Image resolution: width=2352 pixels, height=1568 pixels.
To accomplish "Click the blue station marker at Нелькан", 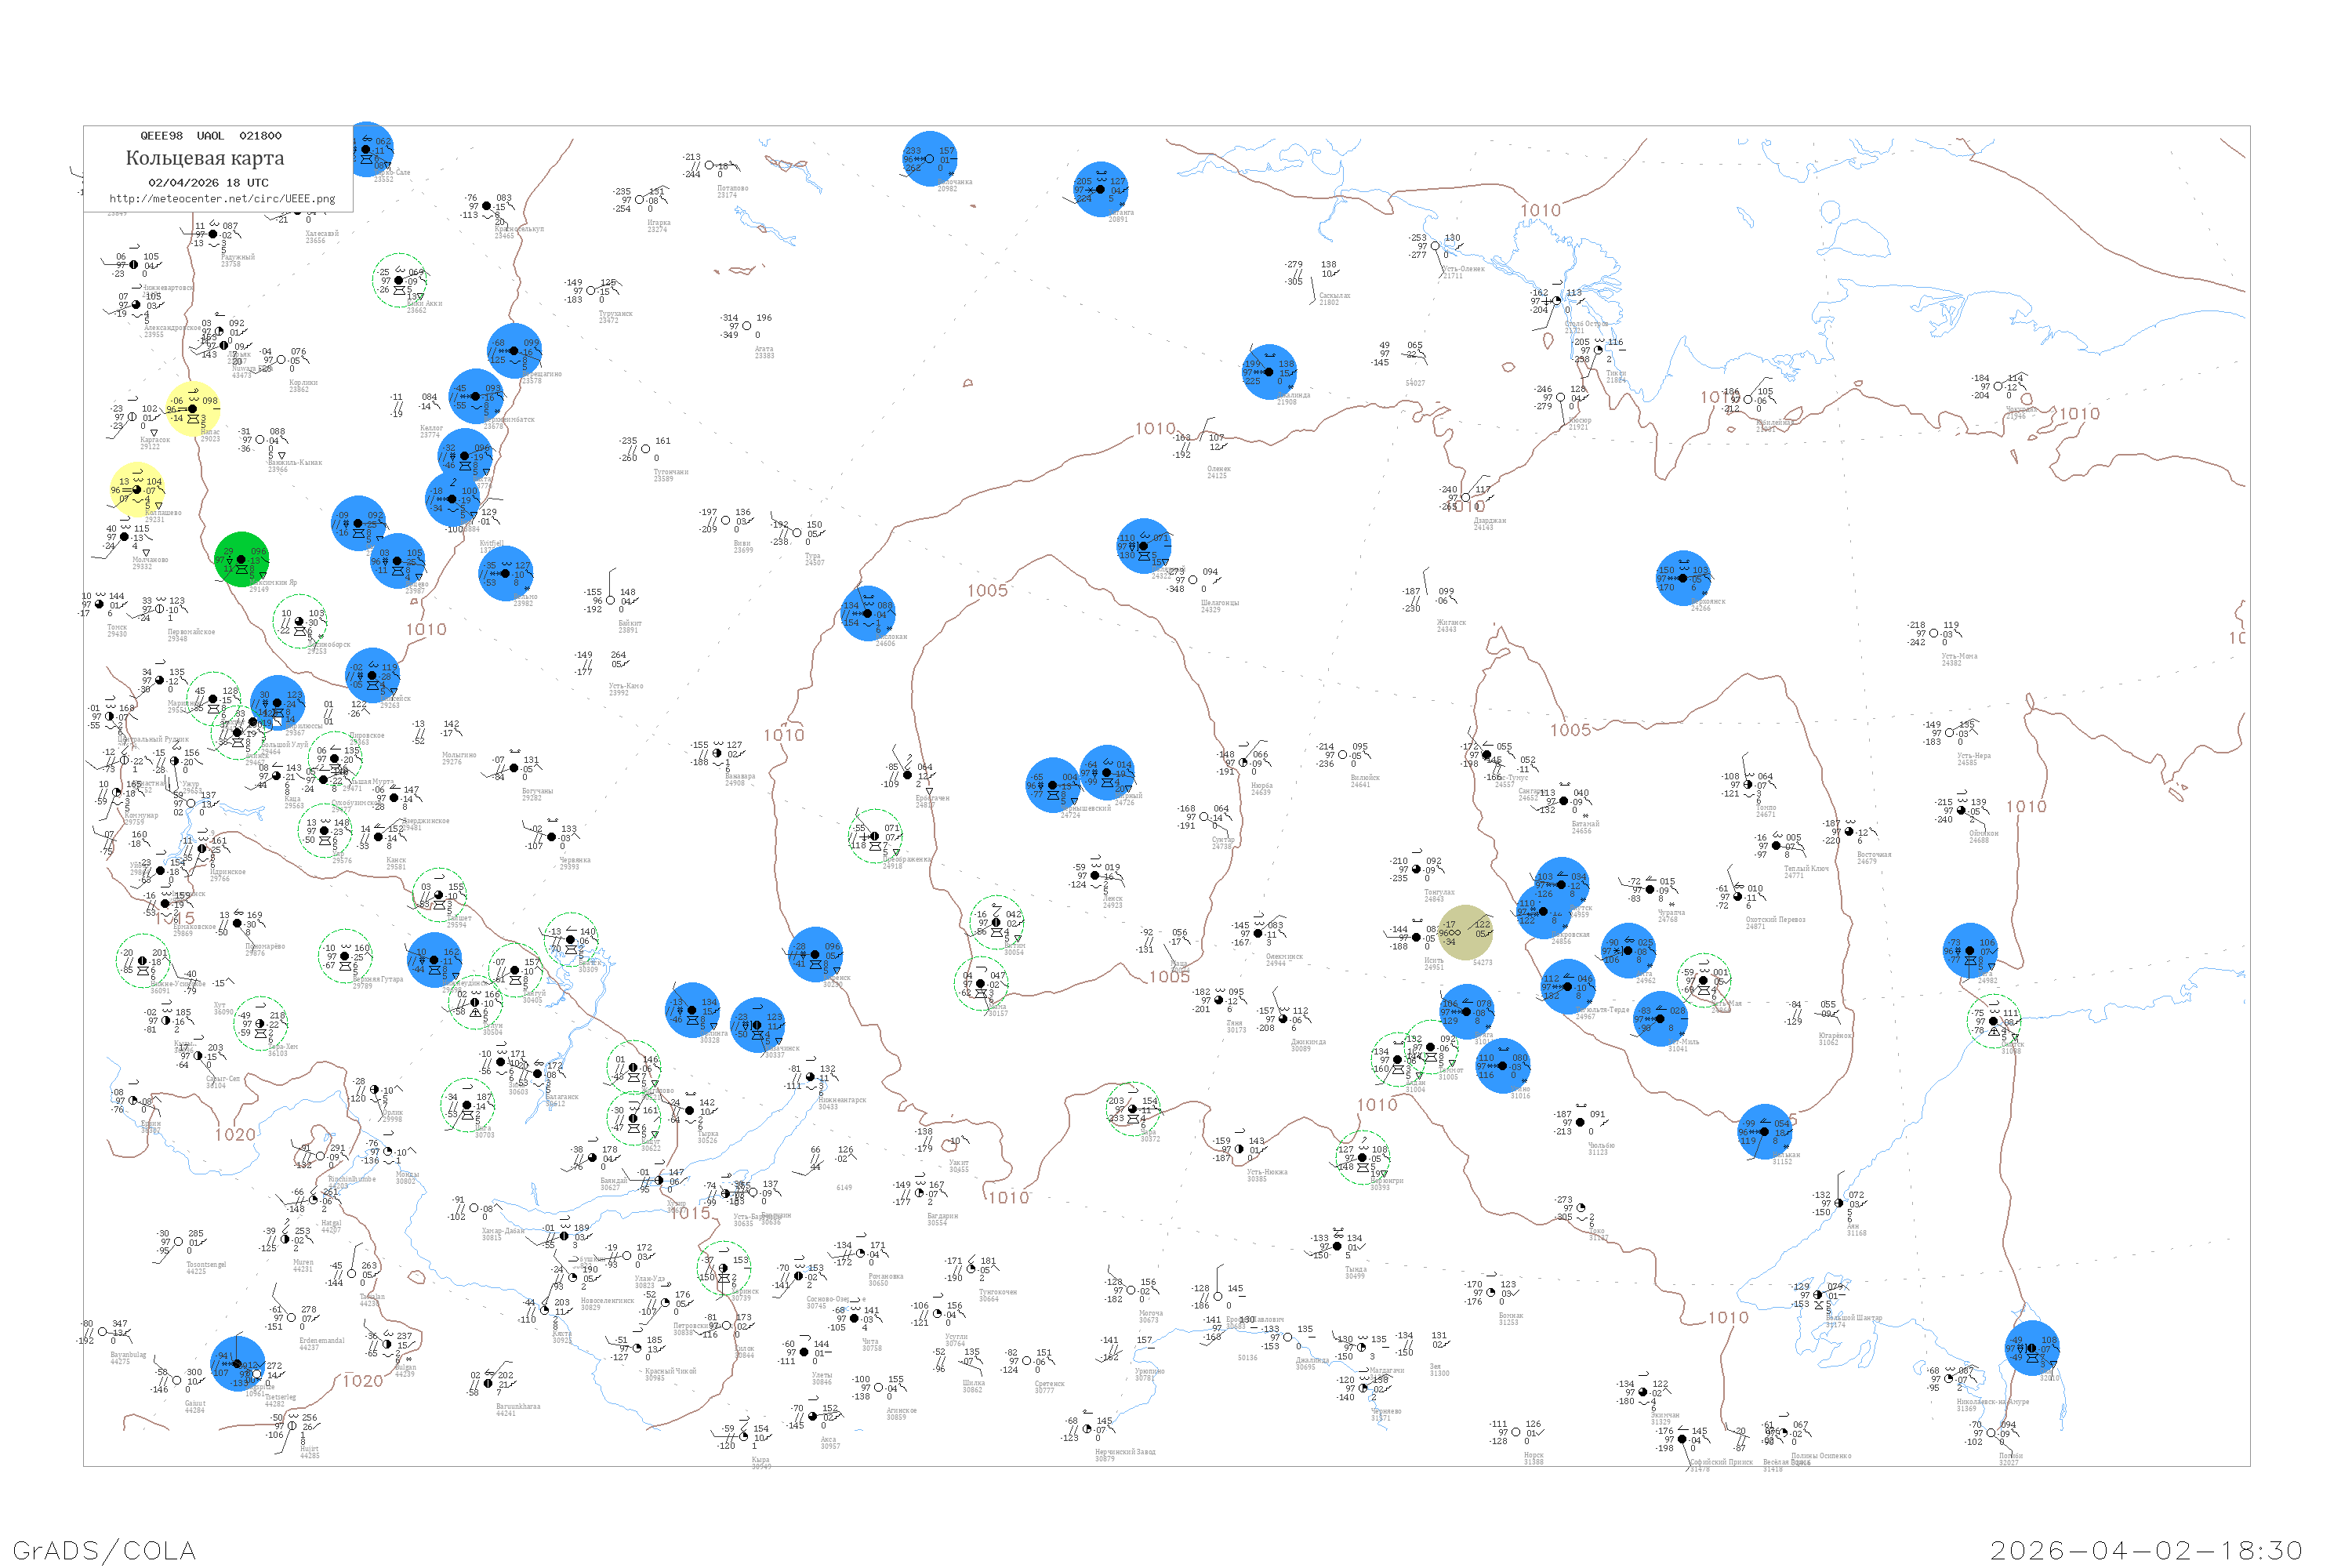I will pyautogui.click(x=1765, y=1132).
